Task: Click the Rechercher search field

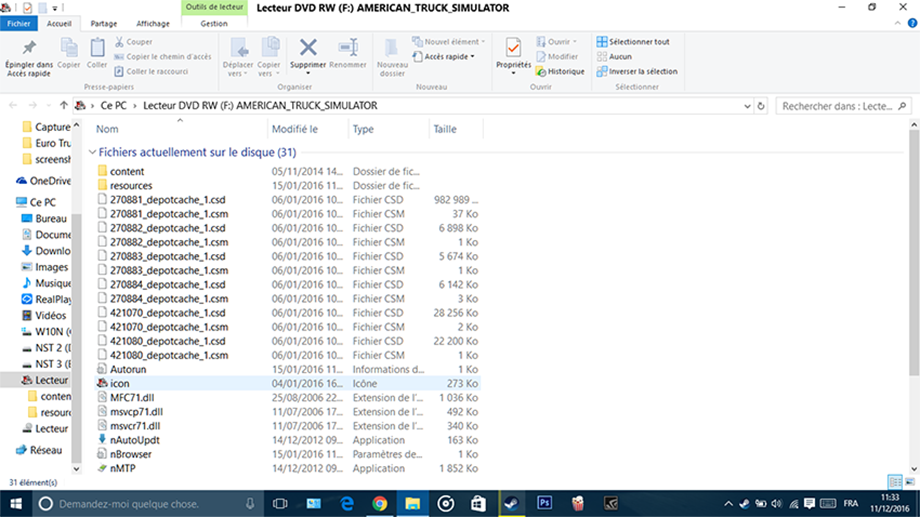Action: pos(844,106)
